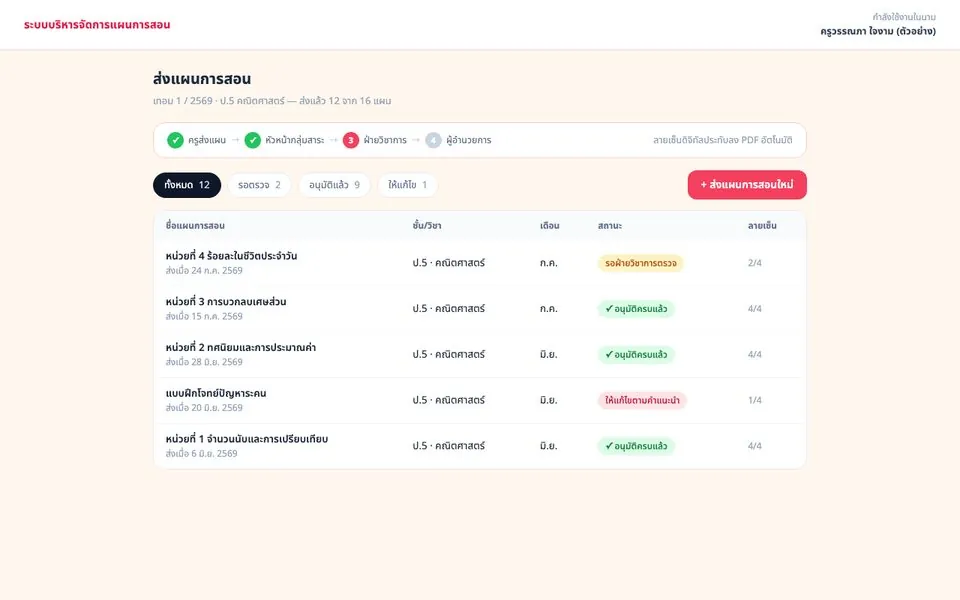Click the submitted date ส่งเมื่อ 20 มิ.ย. 2569
Image resolution: width=960 pixels, height=600 pixels.
click(204, 408)
